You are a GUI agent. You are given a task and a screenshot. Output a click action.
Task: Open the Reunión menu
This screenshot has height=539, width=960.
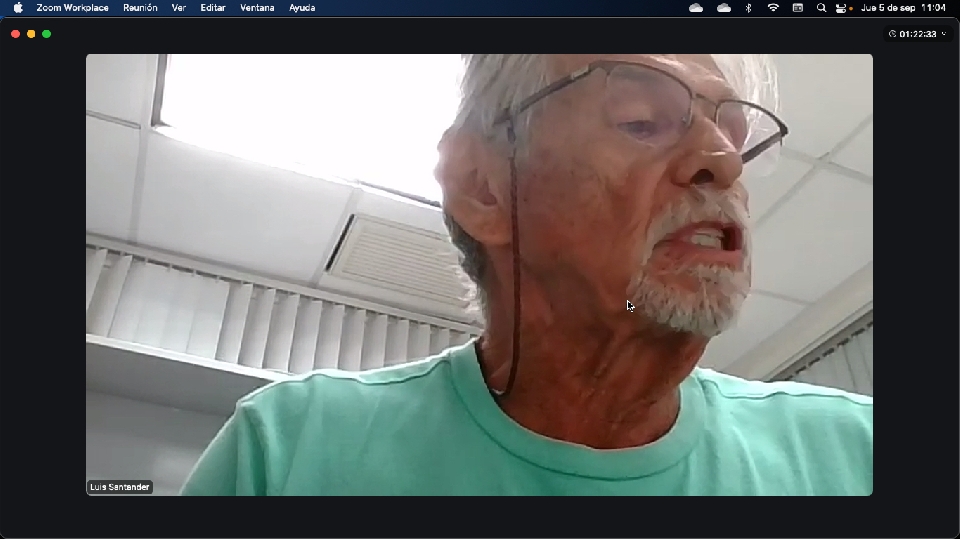point(140,8)
